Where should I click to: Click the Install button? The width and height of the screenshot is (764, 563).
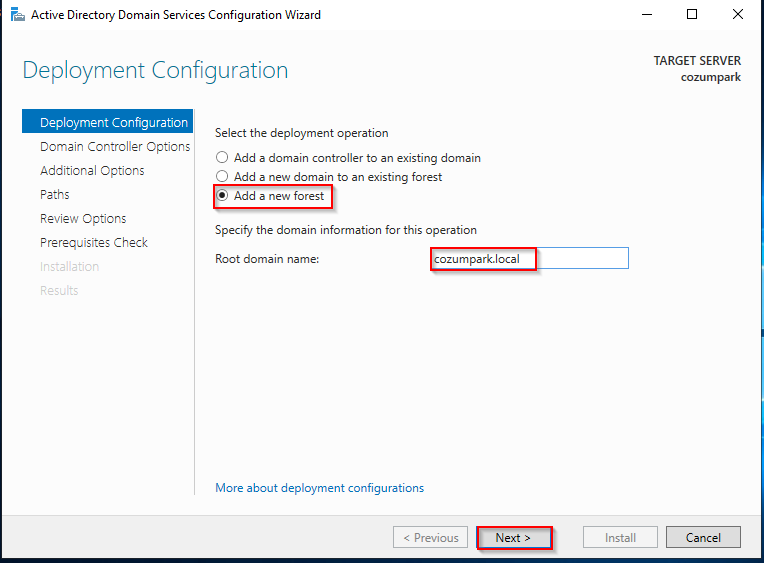coord(620,538)
